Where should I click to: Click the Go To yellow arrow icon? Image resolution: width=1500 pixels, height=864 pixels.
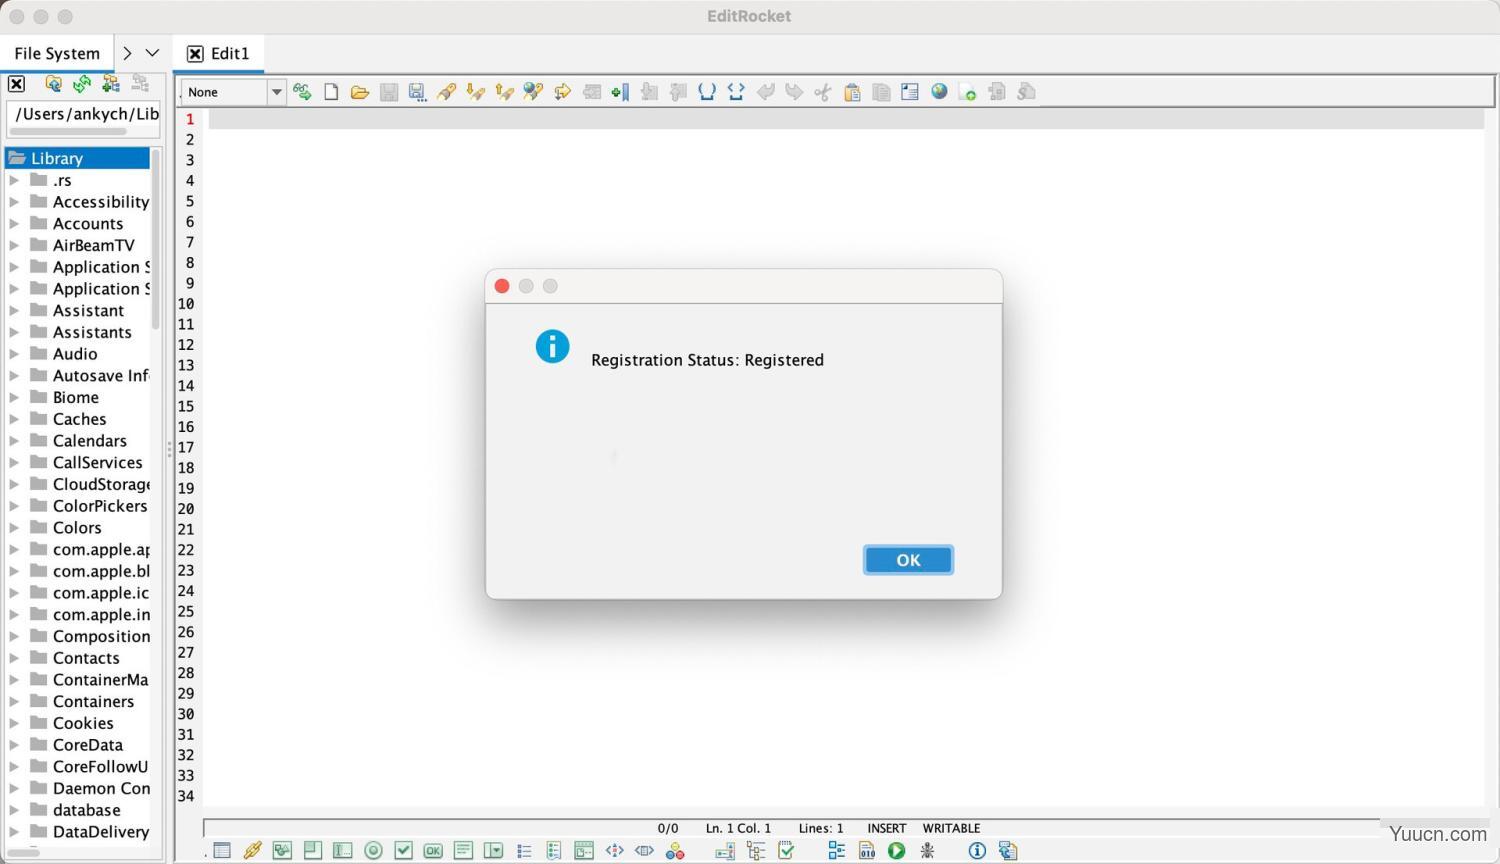pyautogui.click(x=563, y=92)
